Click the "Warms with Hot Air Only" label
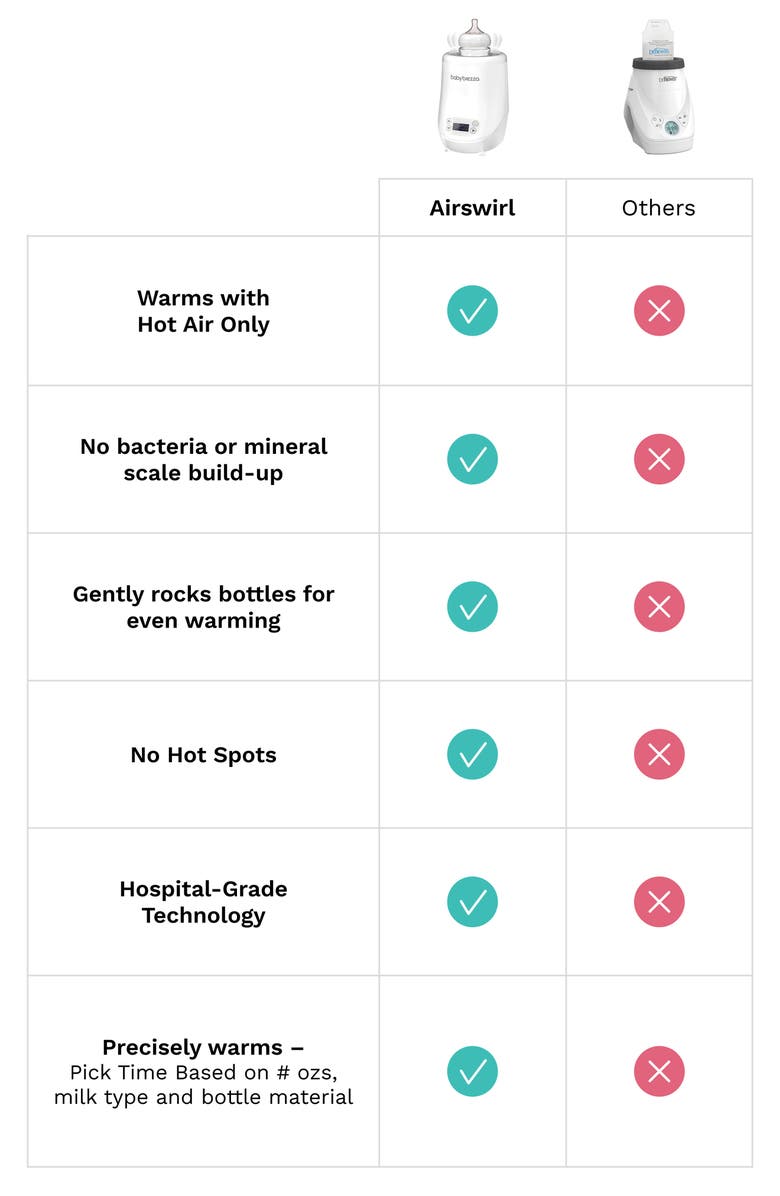Viewport: 780px width, 1196px height. 203,311
